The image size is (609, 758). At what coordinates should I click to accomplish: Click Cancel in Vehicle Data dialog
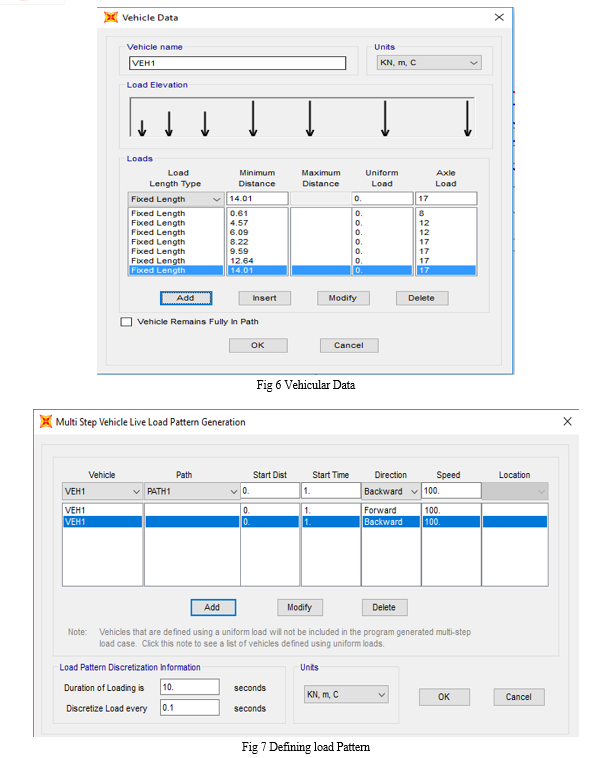coord(349,345)
